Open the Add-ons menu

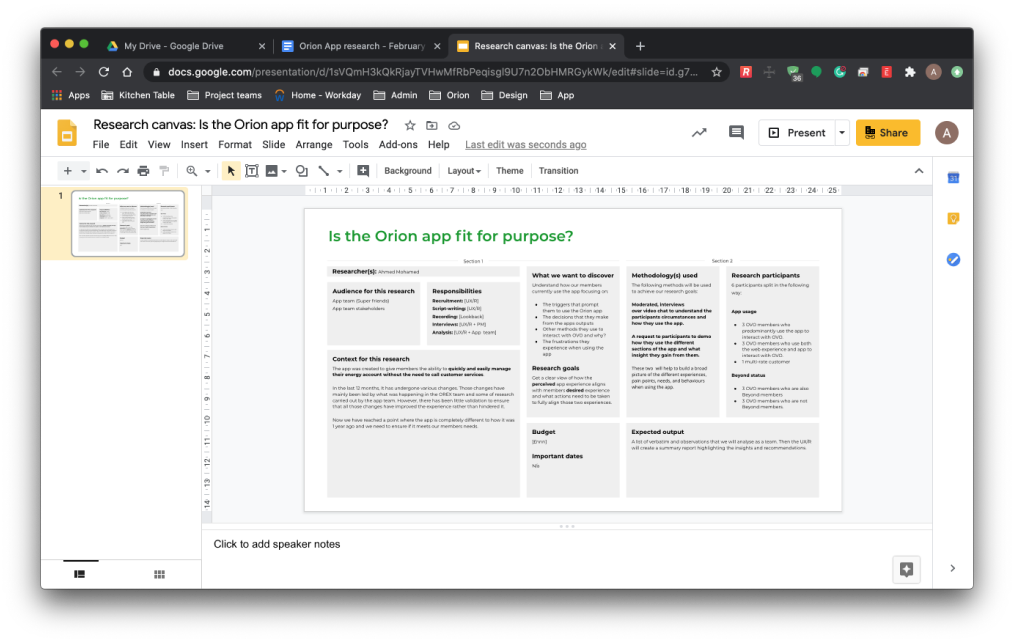point(397,144)
